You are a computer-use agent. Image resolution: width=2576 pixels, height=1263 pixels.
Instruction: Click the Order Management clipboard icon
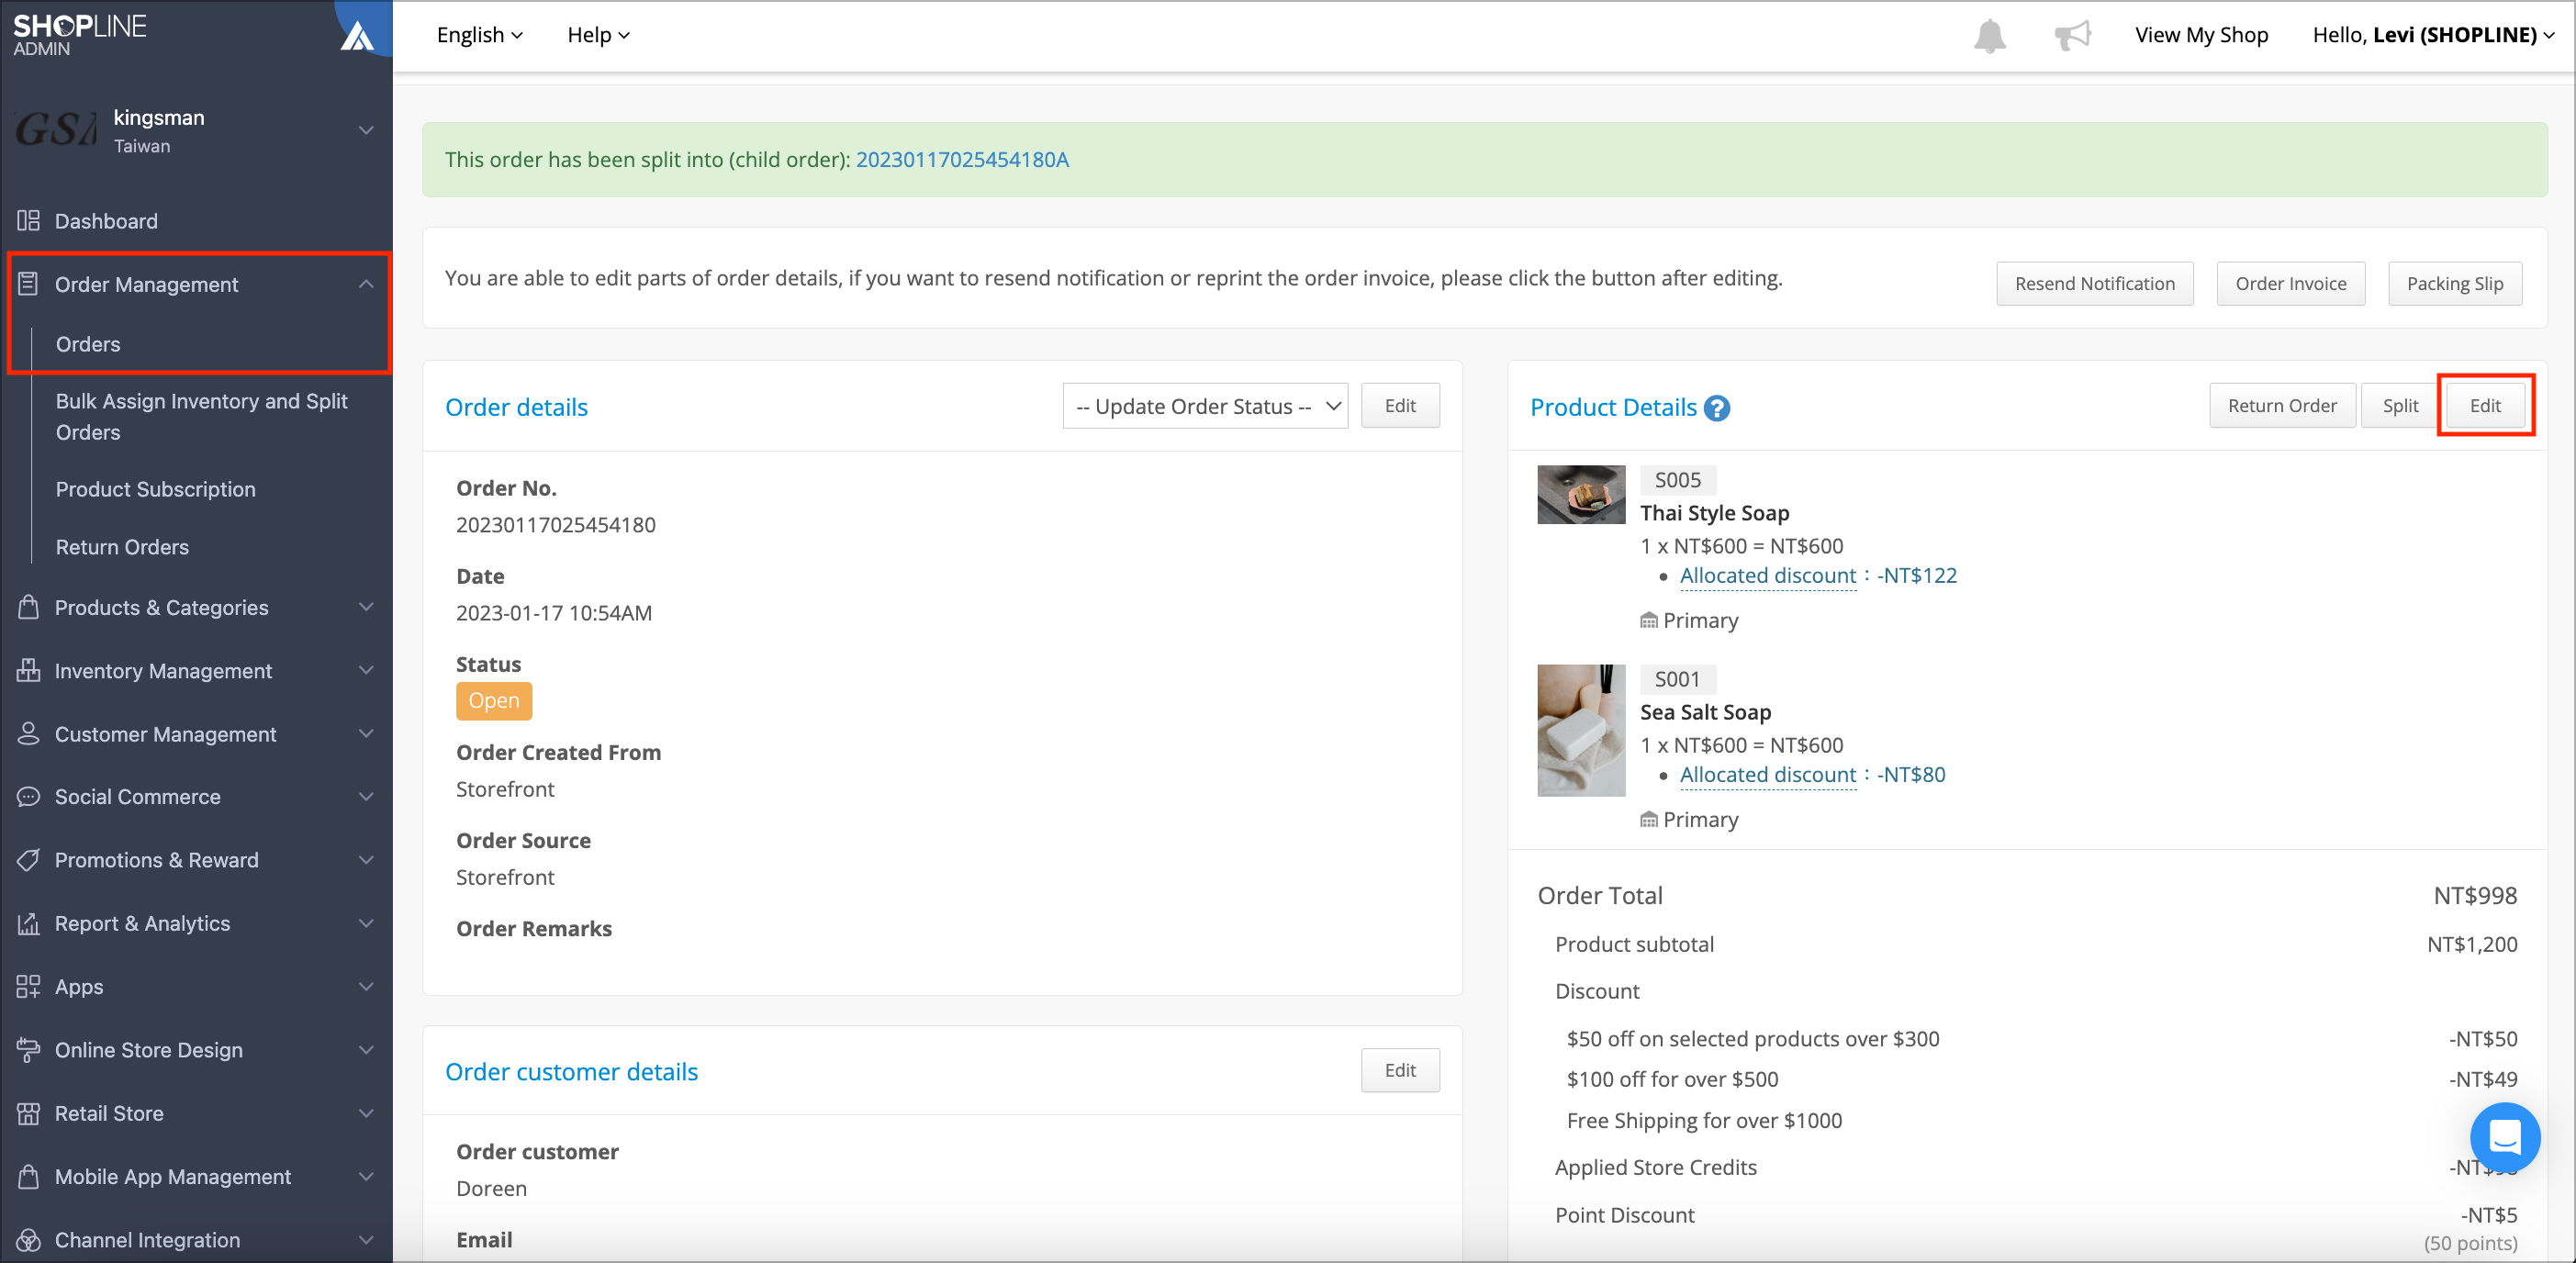coord(28,284)
